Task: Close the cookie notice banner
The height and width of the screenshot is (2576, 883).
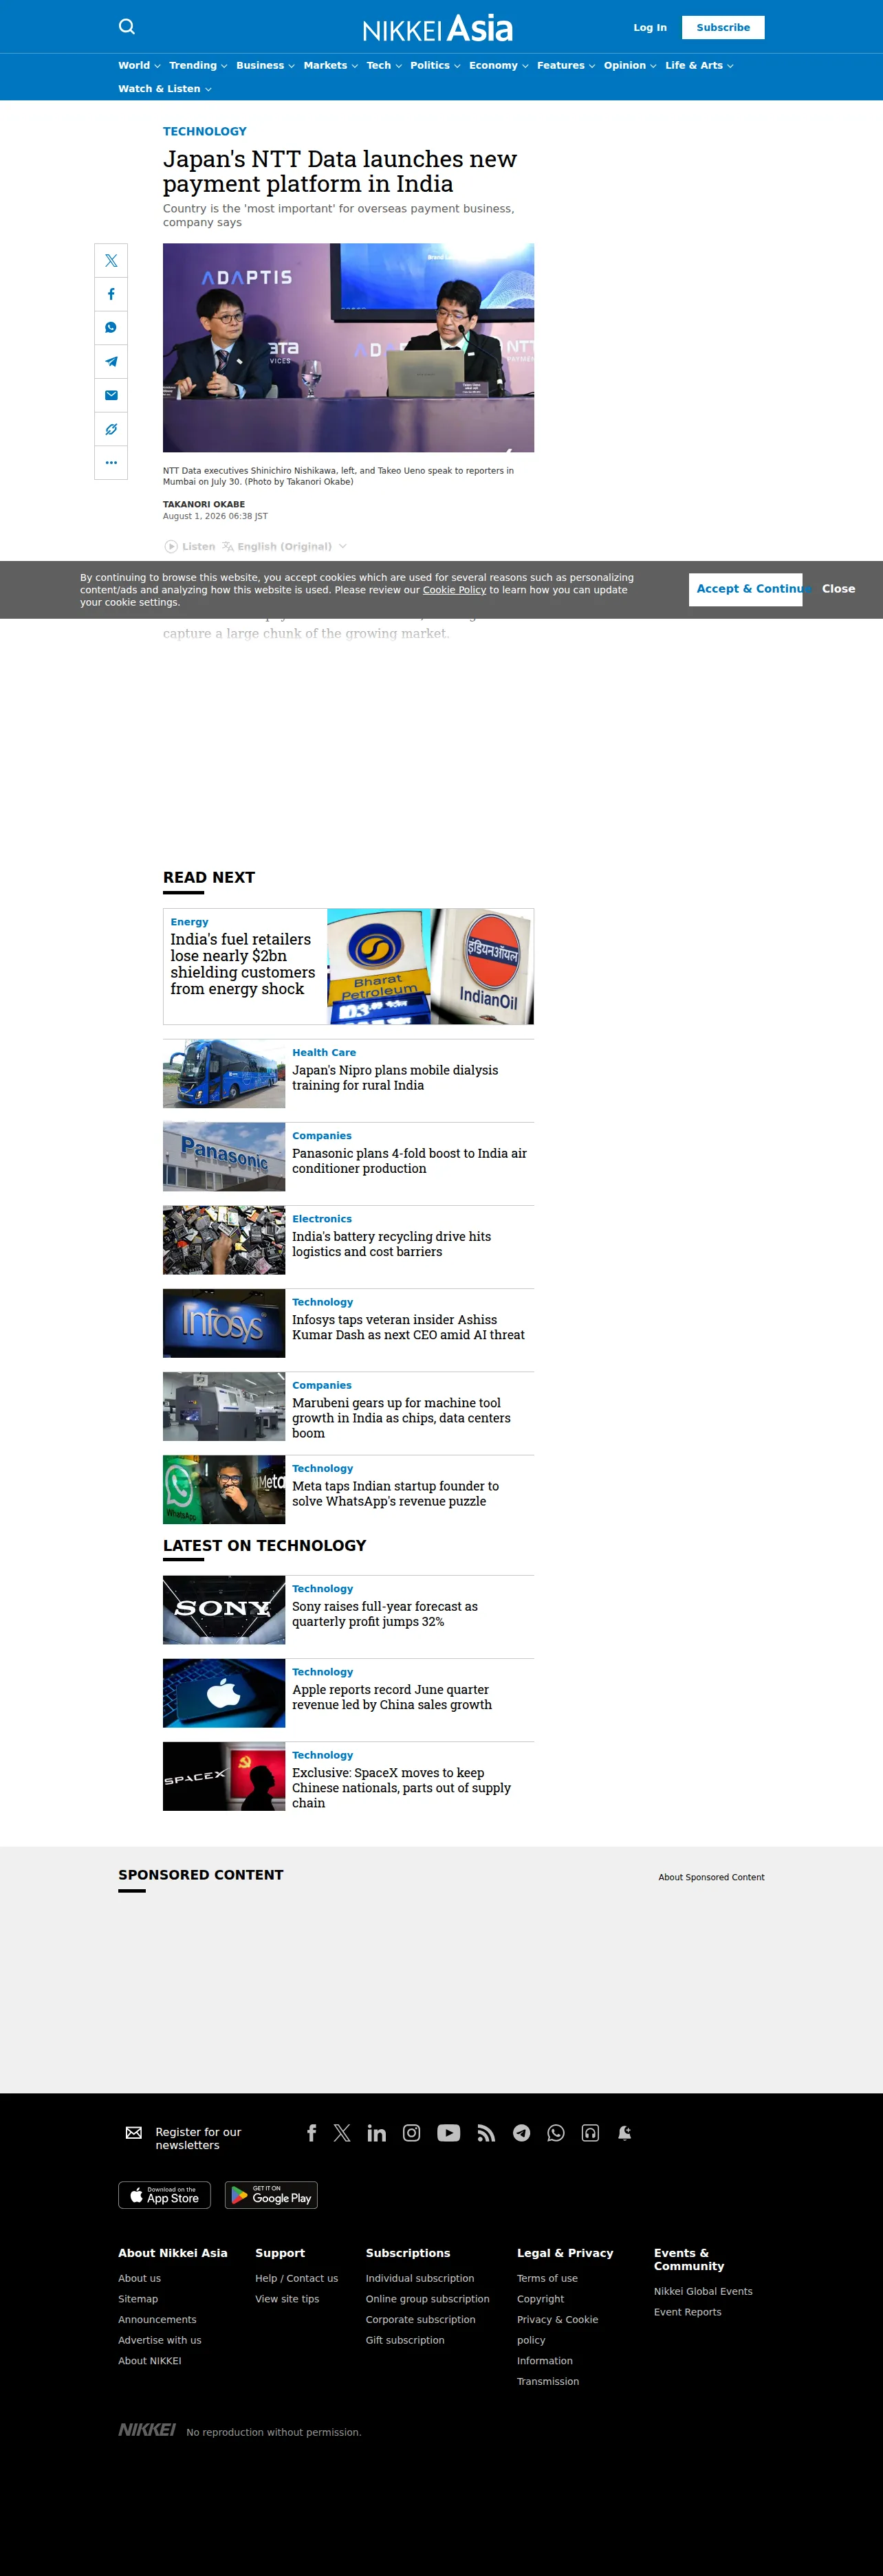Action: [838, 589]
